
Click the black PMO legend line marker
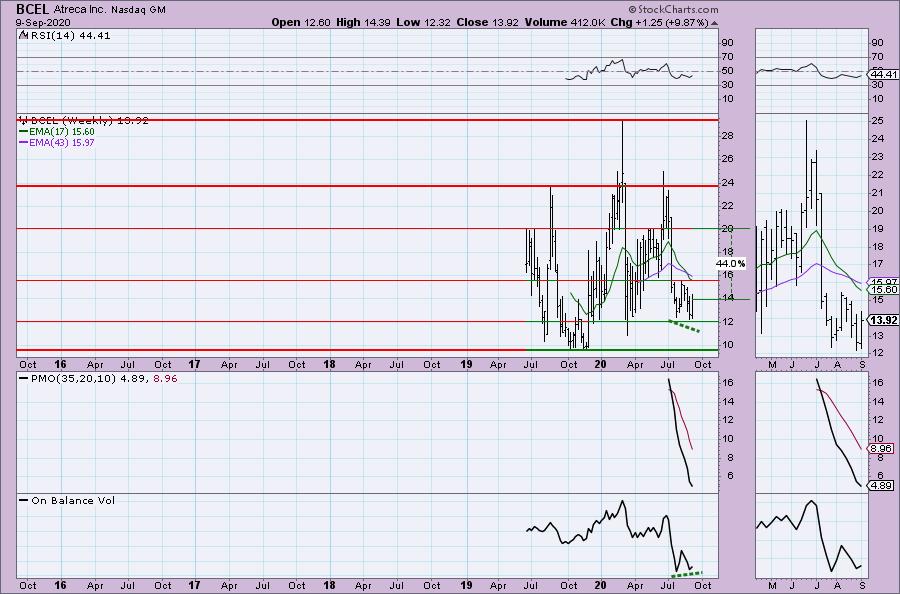24,379
